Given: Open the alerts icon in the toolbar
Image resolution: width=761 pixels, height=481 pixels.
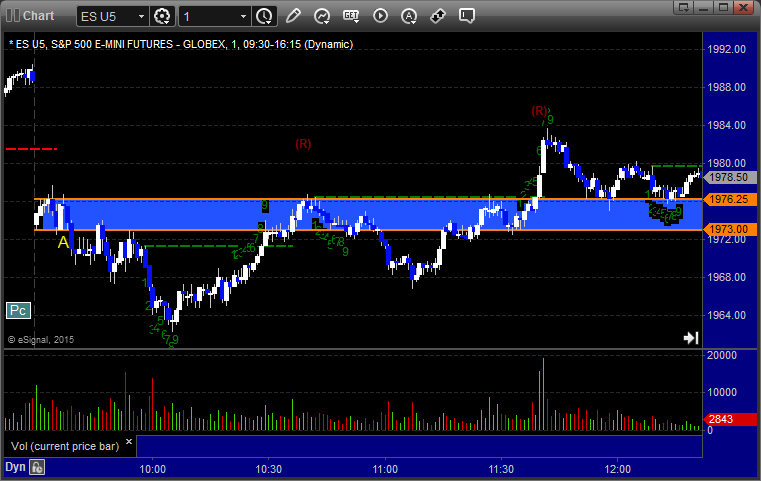Looking at the screenshot, I should [408, 16].
